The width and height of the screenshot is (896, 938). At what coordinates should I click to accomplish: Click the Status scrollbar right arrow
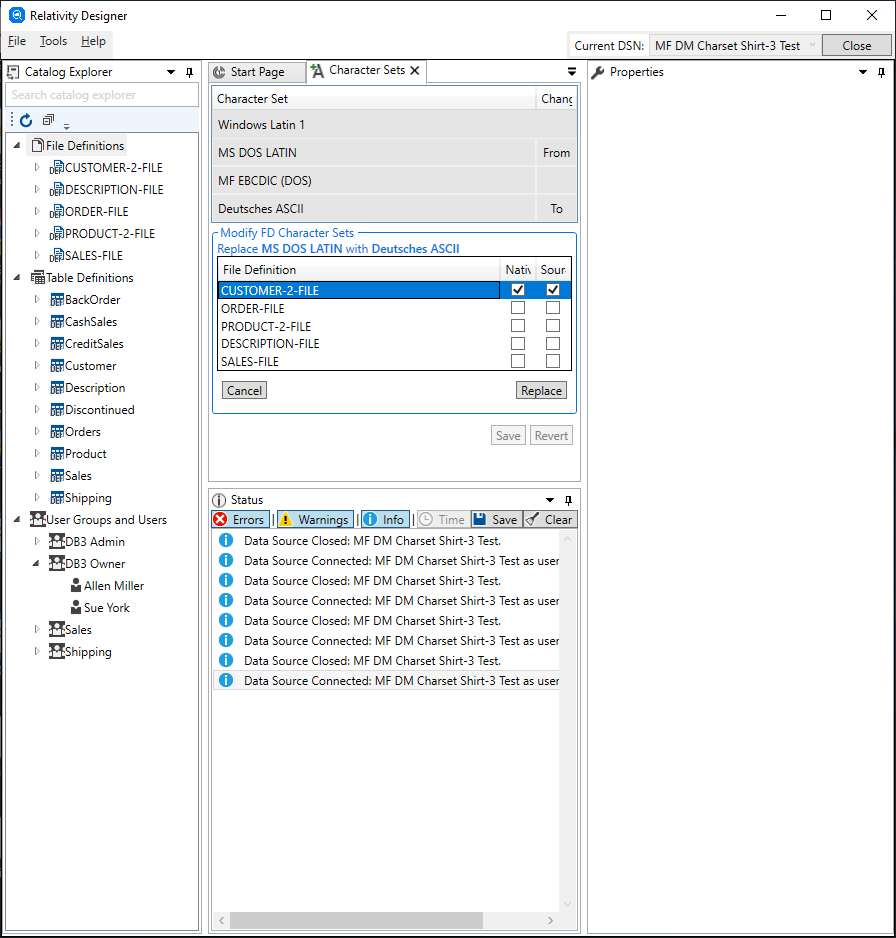(x=550, y=920)
